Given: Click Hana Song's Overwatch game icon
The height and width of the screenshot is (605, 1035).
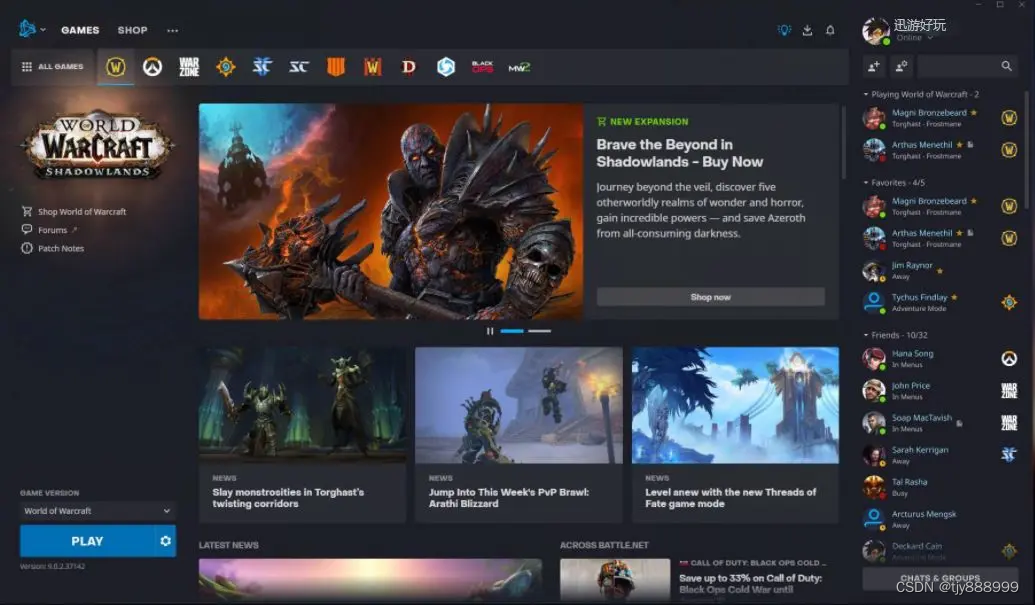Looking at the screenshot, I should tap(1009, 359).
